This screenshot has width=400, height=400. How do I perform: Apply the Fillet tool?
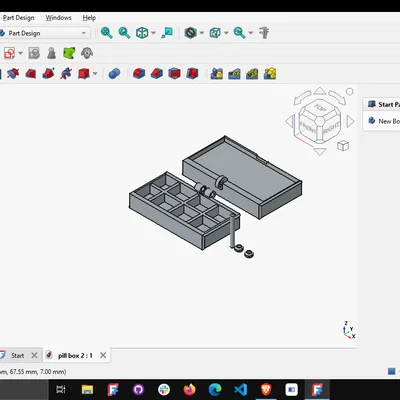(x=139, y=73)
